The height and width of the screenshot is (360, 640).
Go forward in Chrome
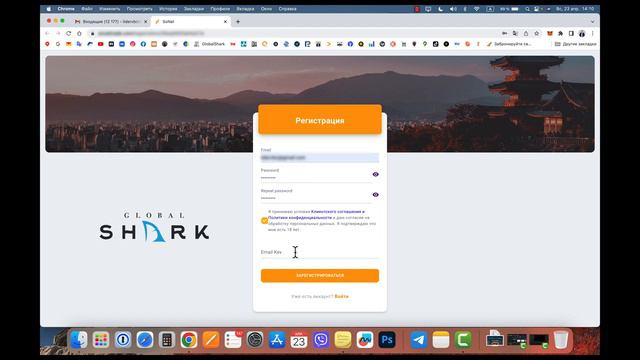pyautogui.click(x=58, y=33)
